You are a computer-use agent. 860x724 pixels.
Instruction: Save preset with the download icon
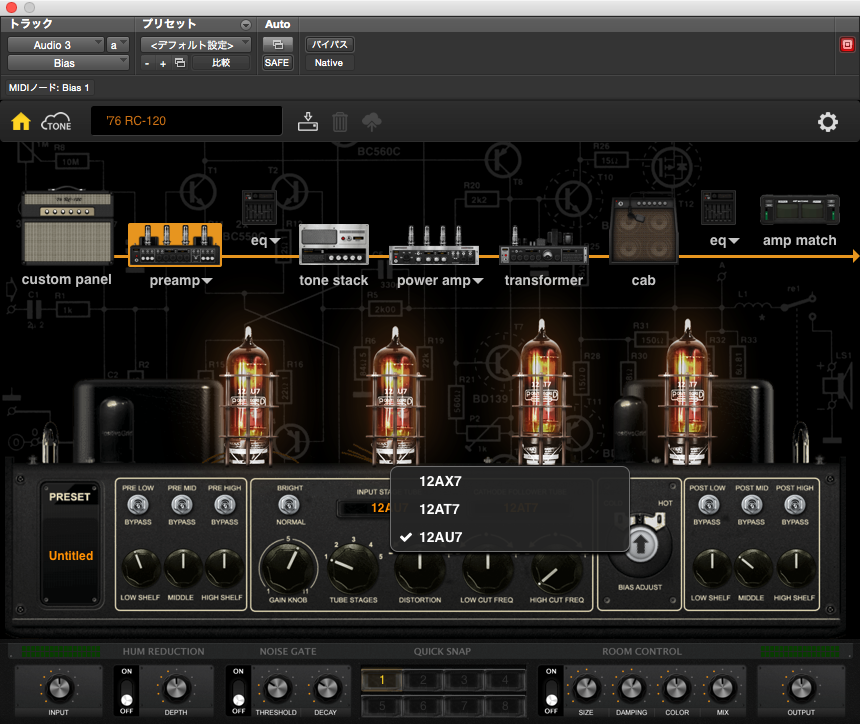click(x=308, y=122)
